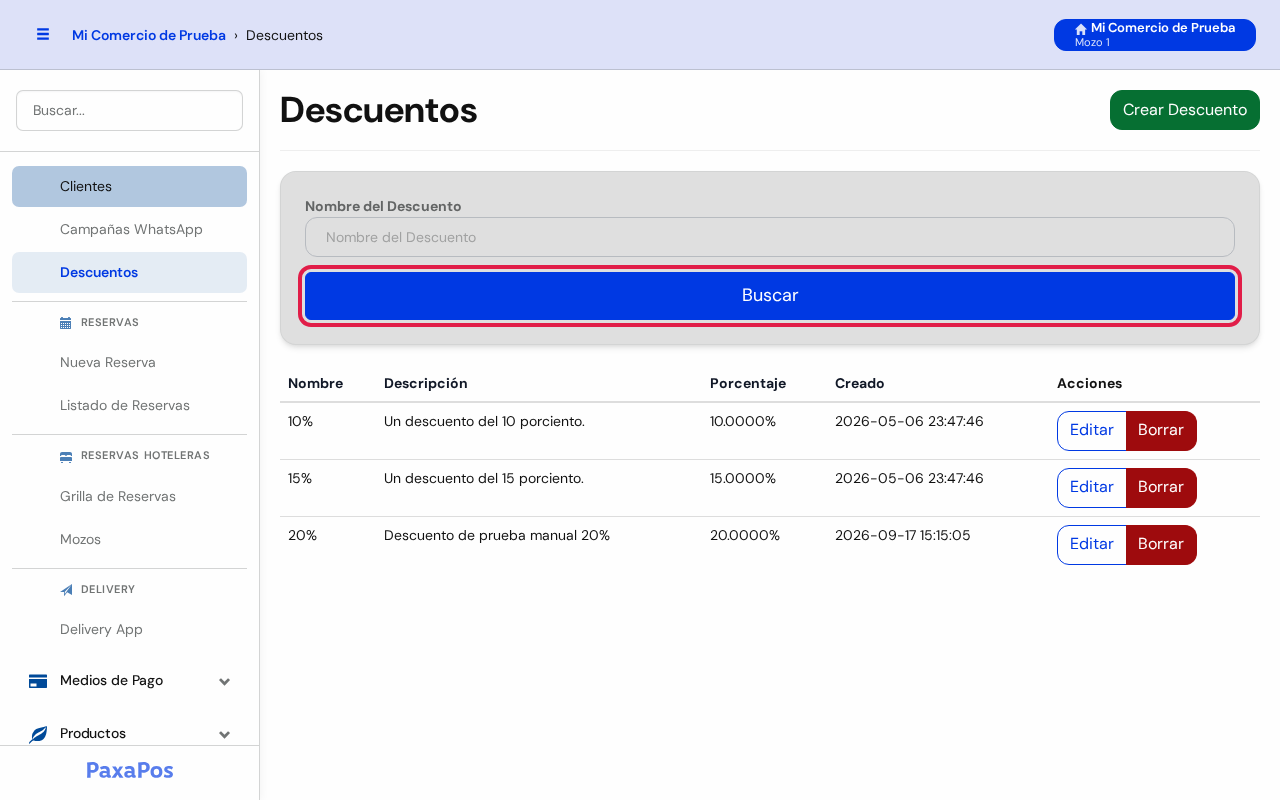Click the 15.0000% percentage cell

pos(743,479)
